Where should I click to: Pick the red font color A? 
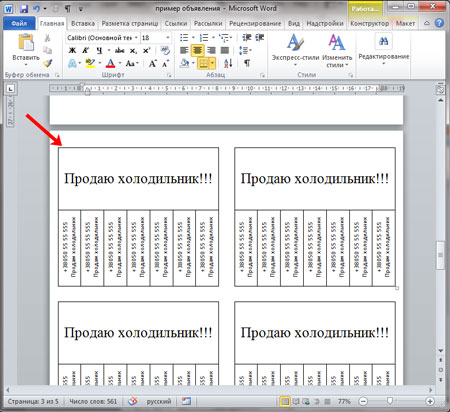click(110, 63)
